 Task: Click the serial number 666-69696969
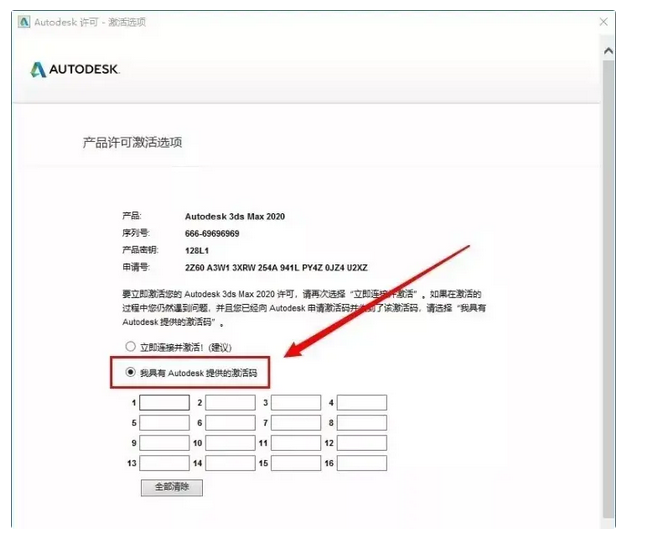pos(212,234)
